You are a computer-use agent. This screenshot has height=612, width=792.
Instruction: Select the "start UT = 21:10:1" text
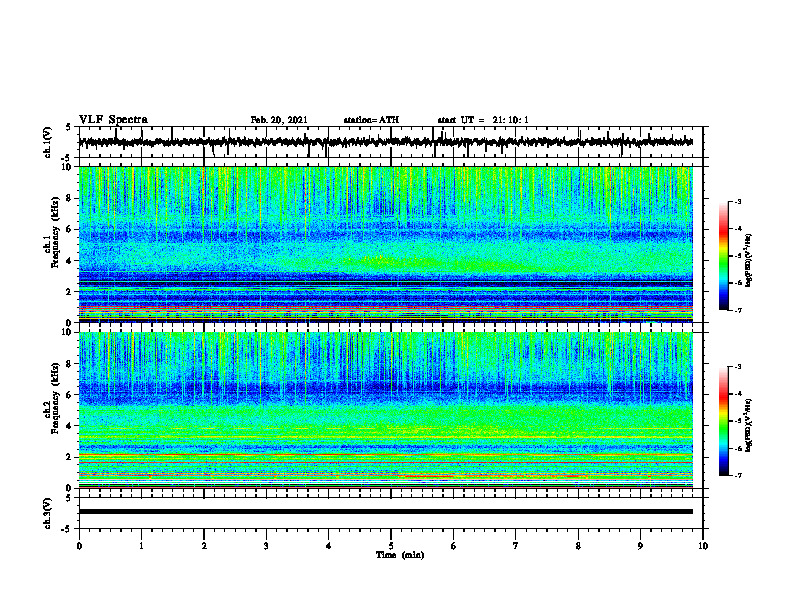coord(483,120)
